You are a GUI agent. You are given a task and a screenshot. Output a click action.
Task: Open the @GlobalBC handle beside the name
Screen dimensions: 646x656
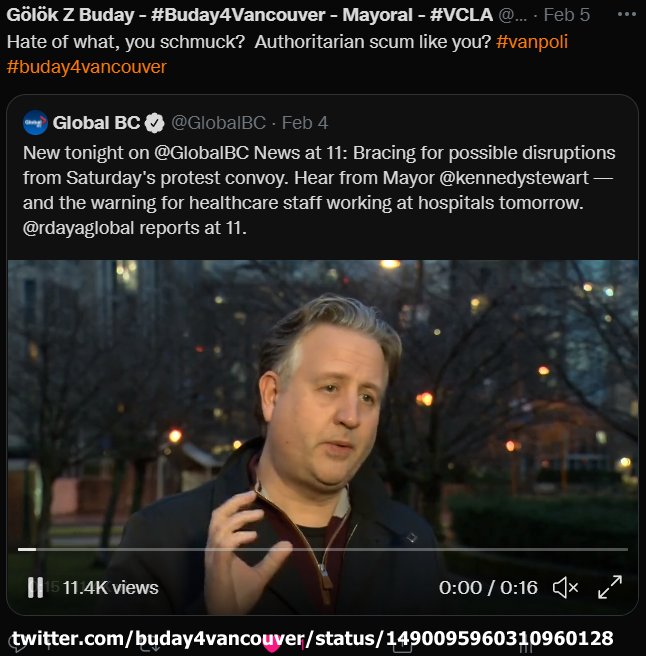click(218, 123)
